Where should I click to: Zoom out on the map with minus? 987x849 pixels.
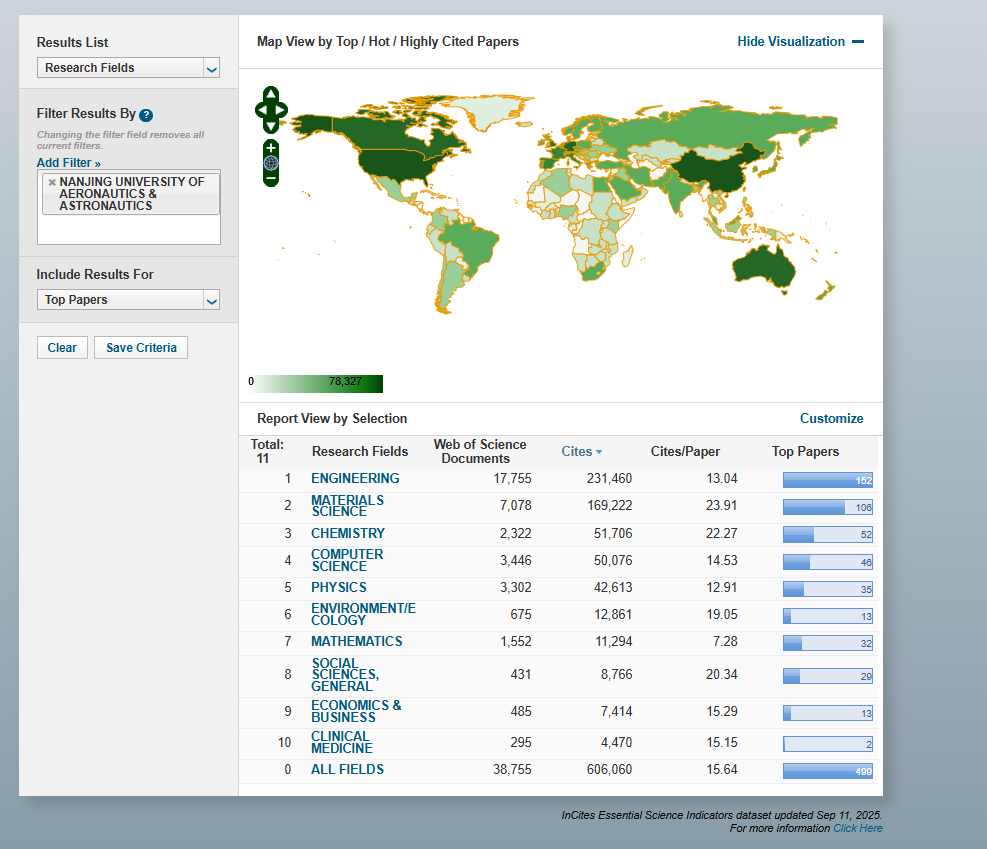pos(271,179)
